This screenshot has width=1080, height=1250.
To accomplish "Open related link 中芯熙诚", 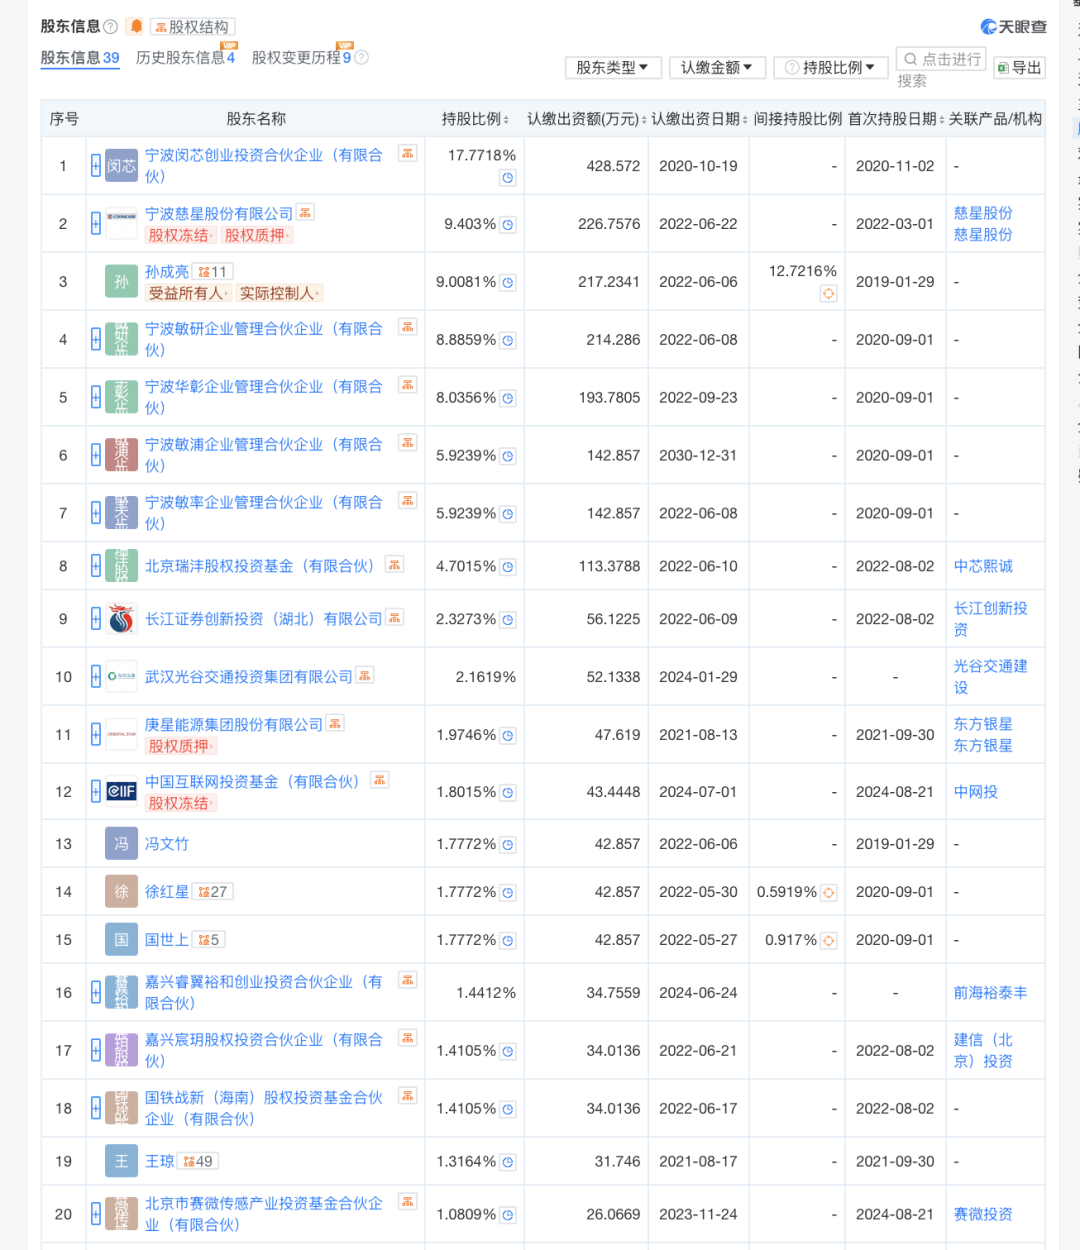I will point(983,566).
